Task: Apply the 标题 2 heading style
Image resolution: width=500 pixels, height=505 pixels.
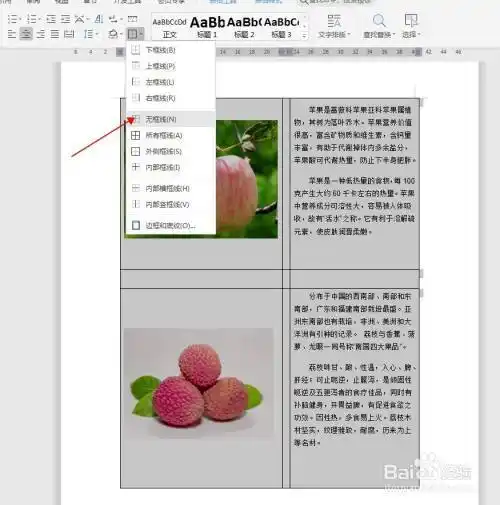Action: [244, 27]
